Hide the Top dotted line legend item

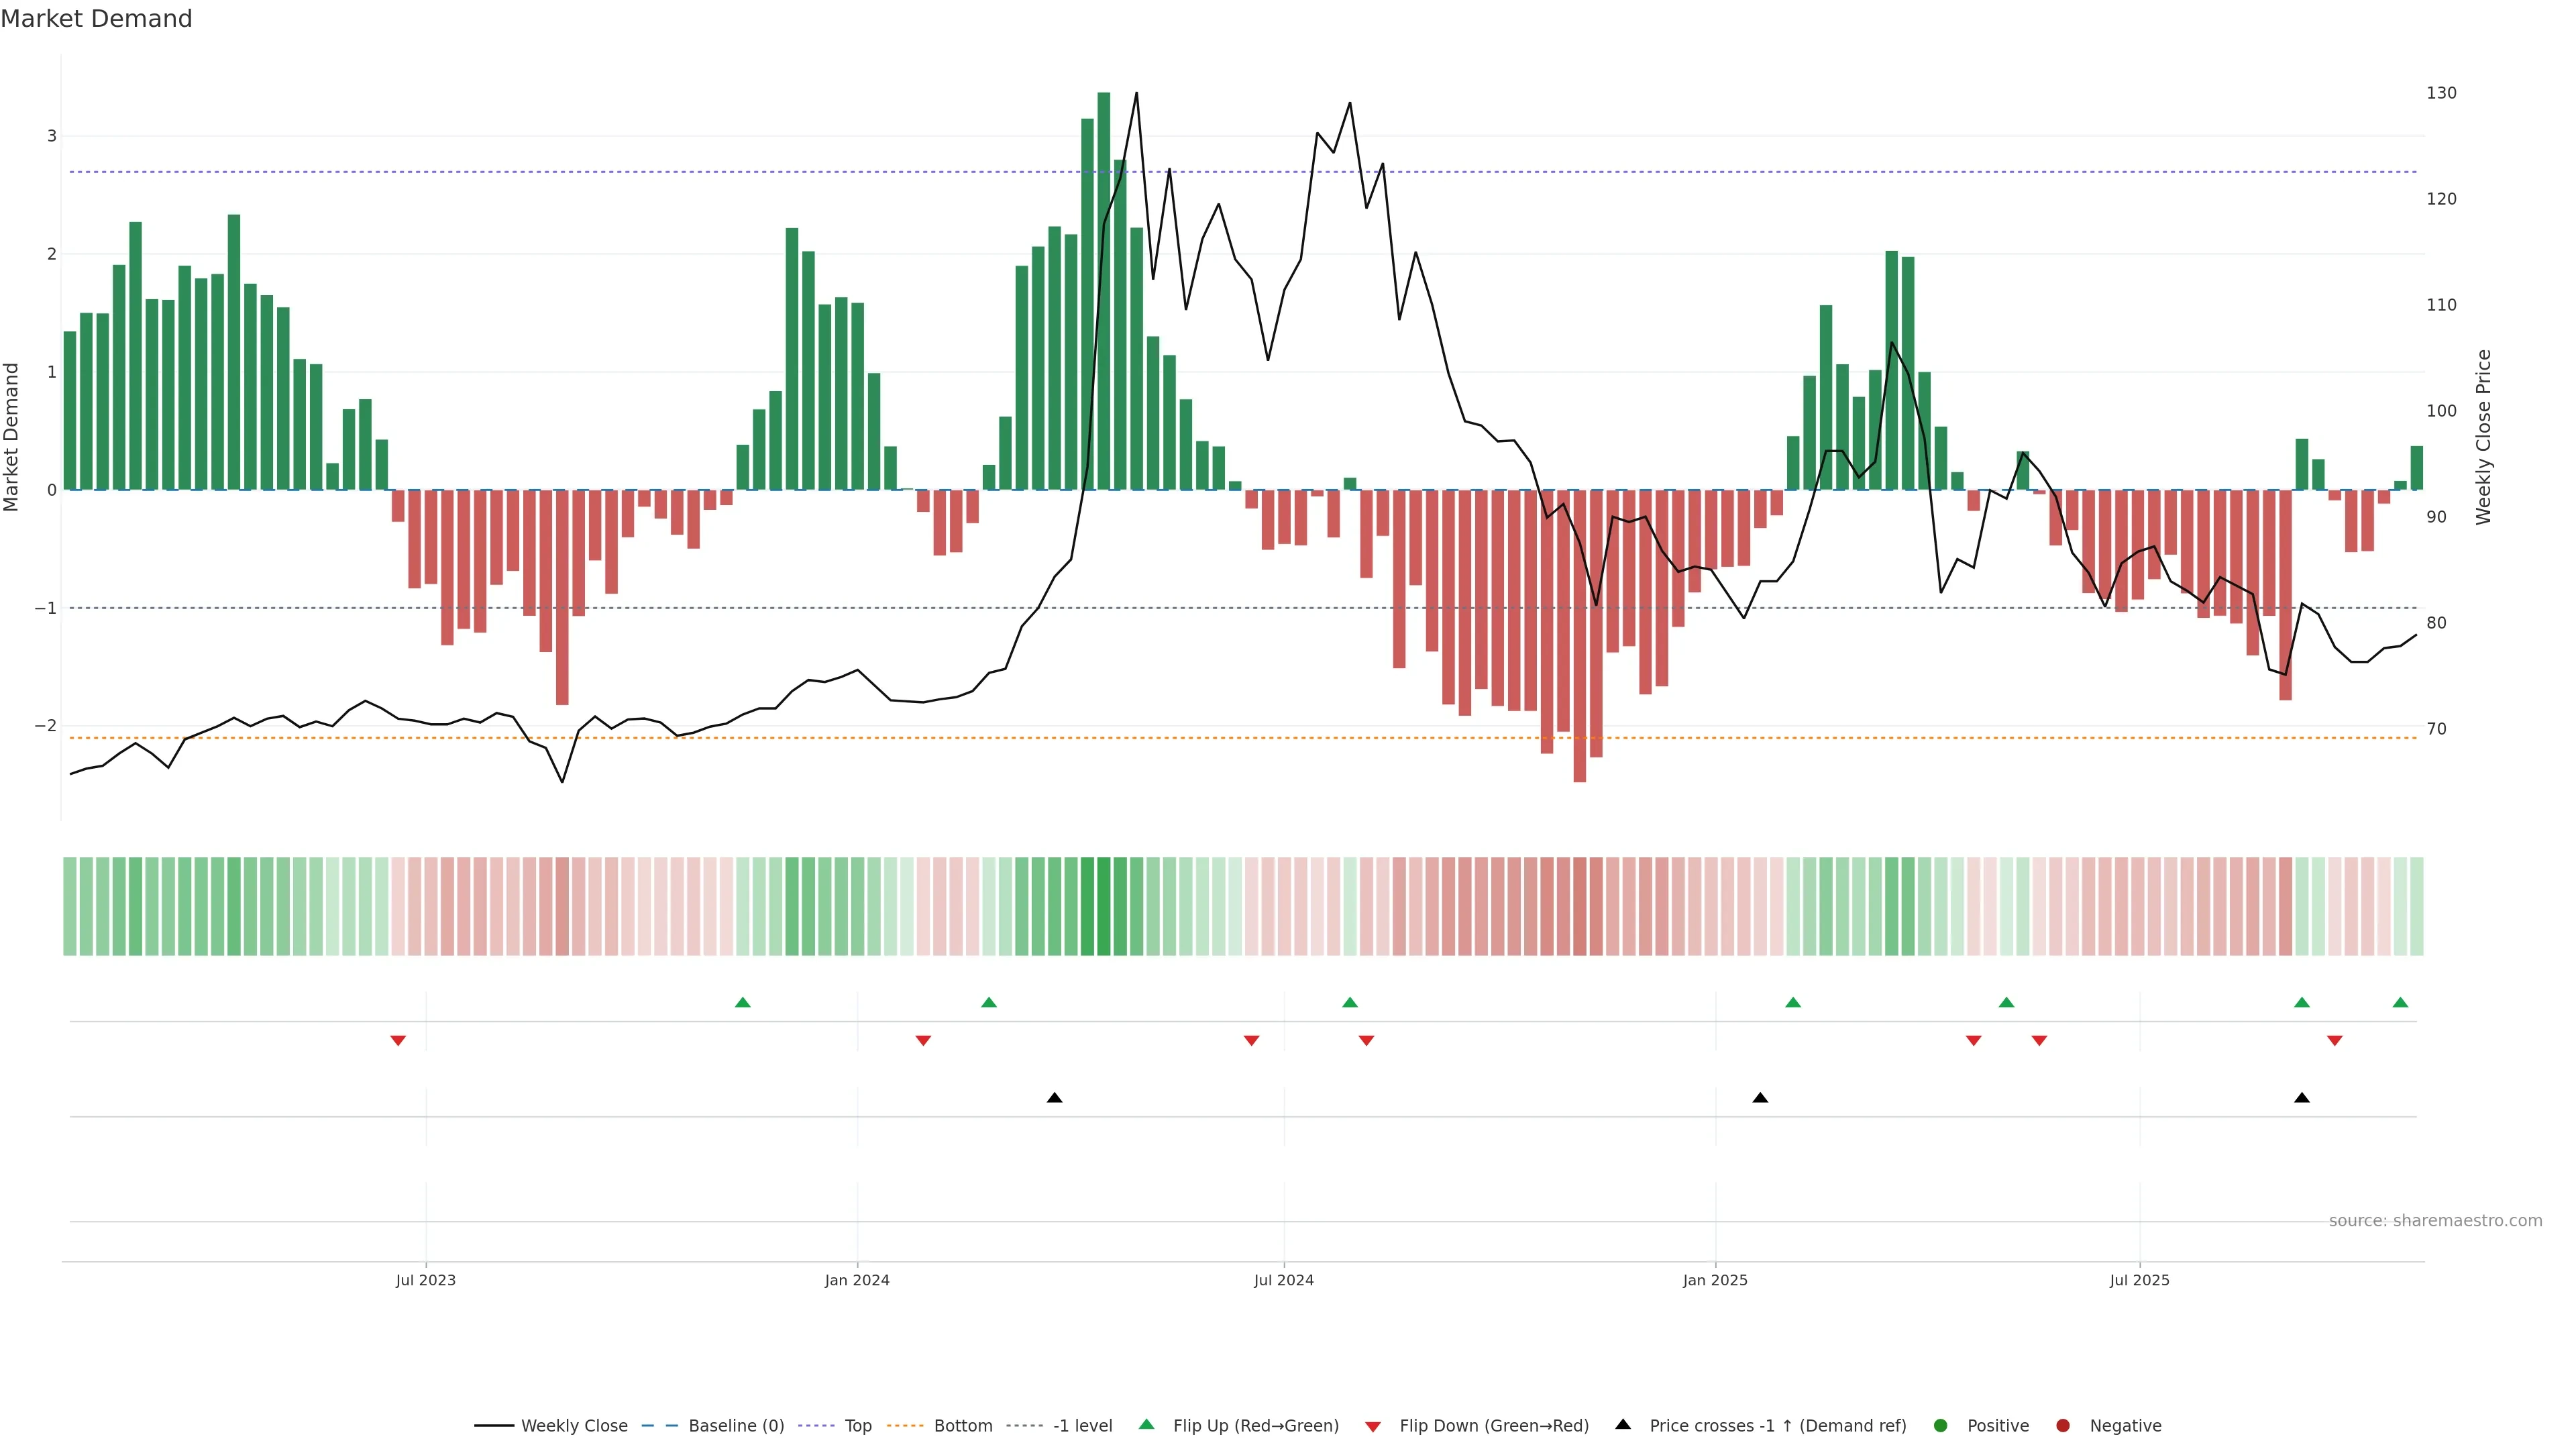point(857,1426)
